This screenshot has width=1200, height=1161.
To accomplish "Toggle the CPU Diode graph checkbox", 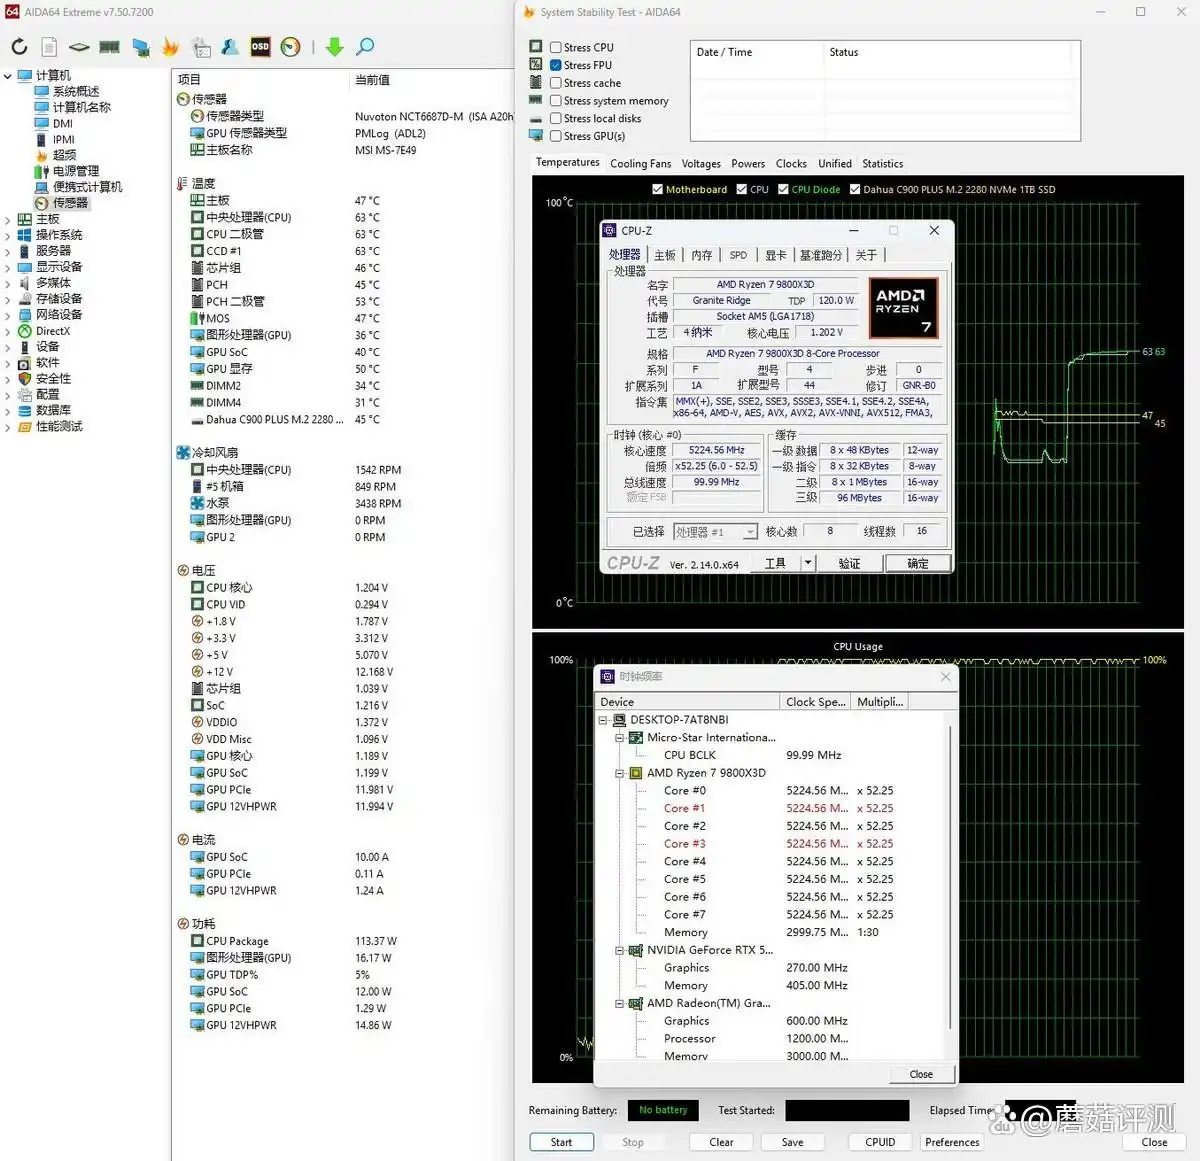I will tap(782, 189).
